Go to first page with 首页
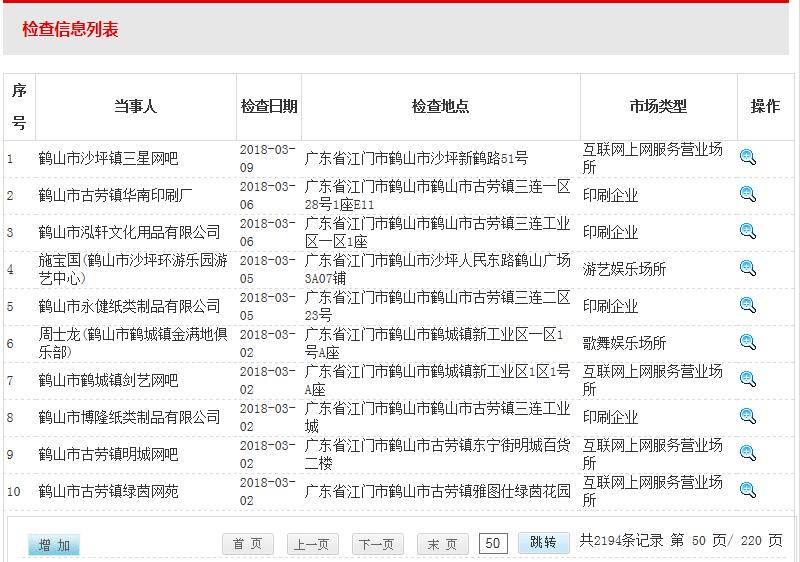 (x=247, y=544)
